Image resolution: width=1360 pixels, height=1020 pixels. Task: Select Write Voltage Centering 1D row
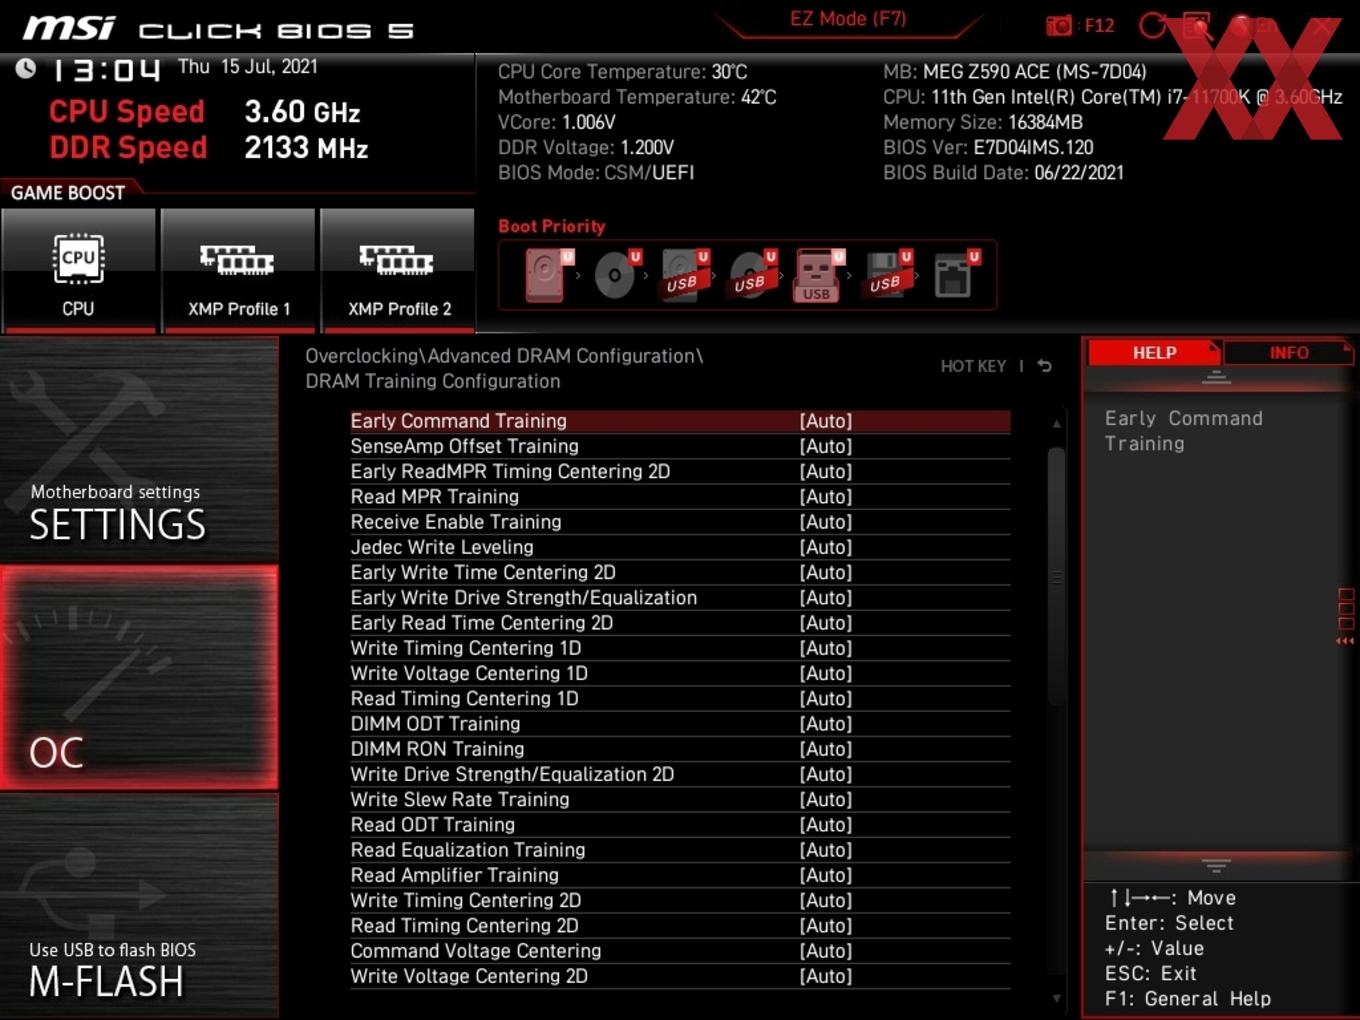coord(680,674)
